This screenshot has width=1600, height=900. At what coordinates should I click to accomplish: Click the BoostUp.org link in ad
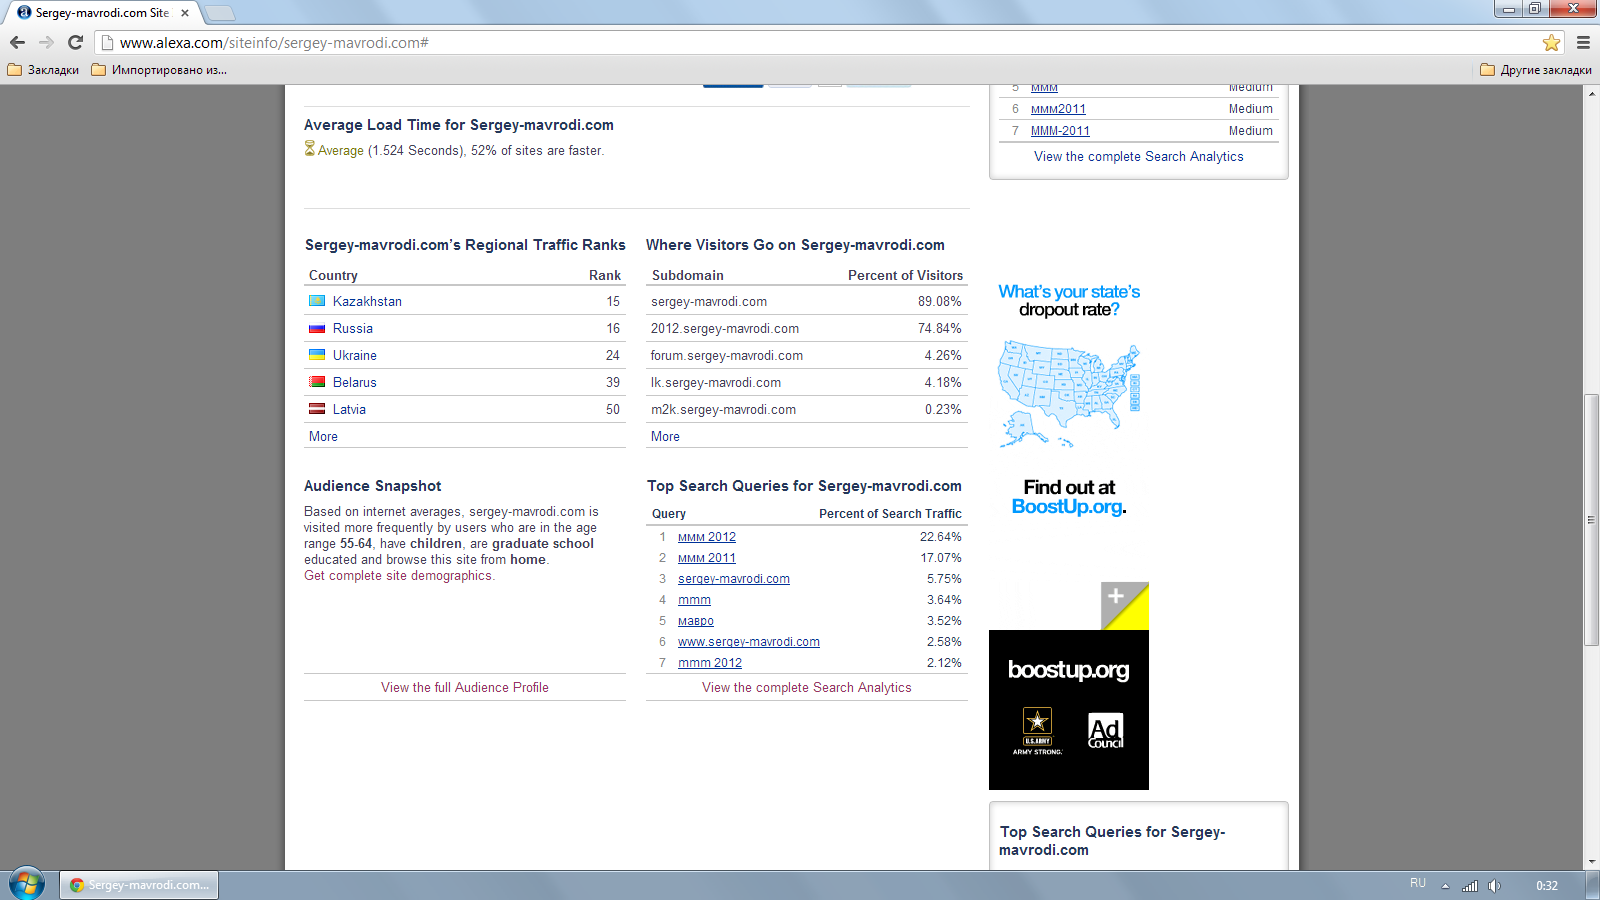tap(1067, 506)
